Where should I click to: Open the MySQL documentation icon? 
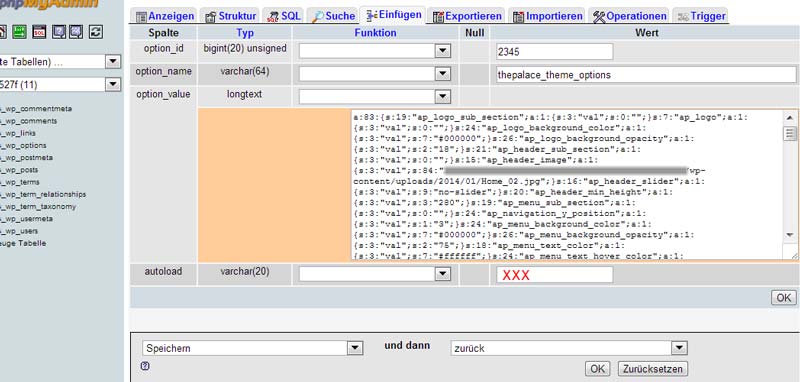[76, 32]
